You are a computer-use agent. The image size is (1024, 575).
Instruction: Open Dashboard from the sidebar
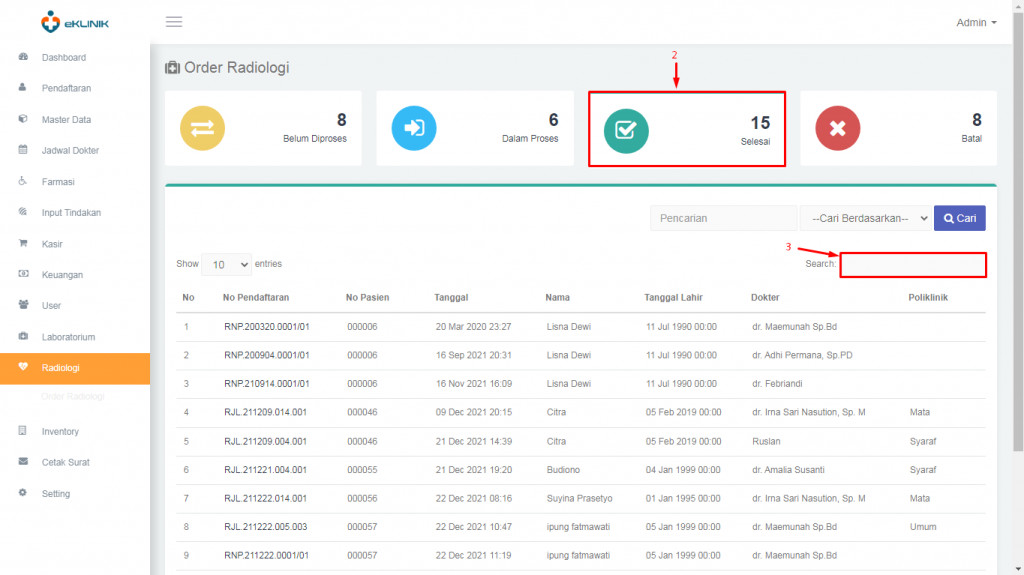pos(63,57)
